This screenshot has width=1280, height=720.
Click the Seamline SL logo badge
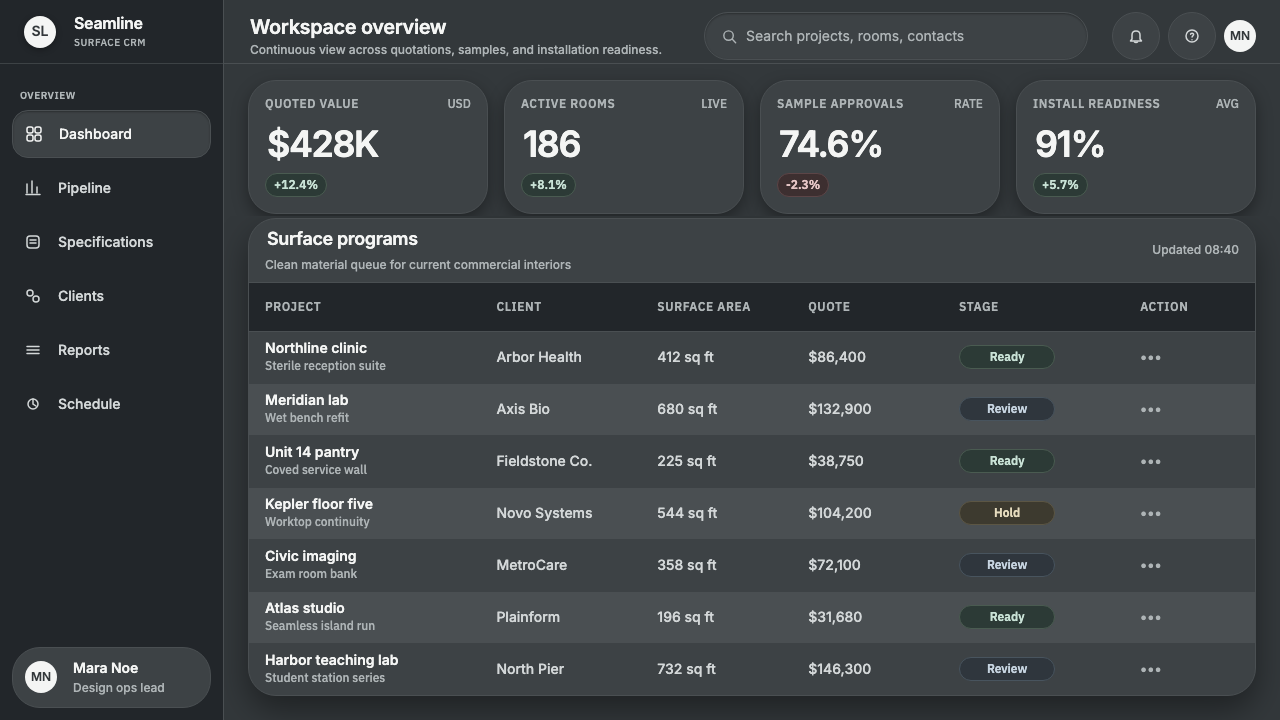pyautogui.click(x=40, y=32)
